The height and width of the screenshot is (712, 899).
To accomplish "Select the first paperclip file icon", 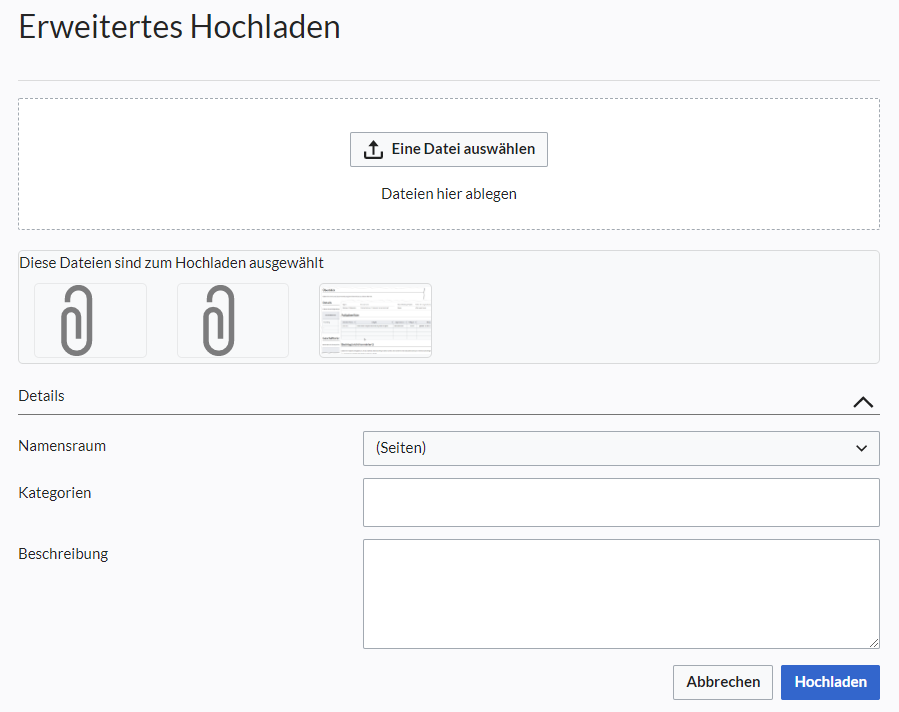I will point(76,320).
